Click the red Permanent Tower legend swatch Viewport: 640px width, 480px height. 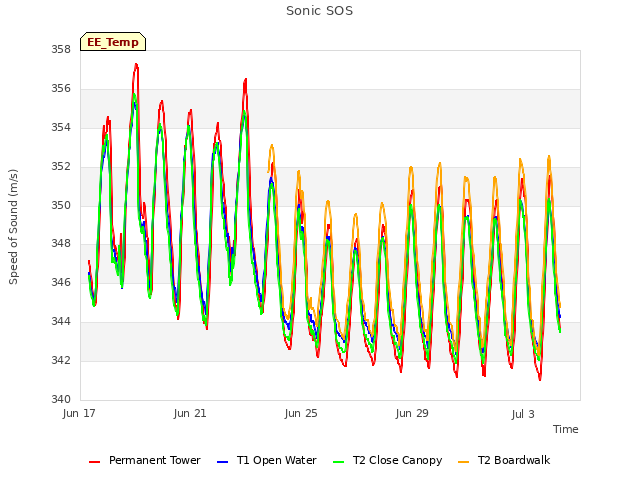pyautogui.click(x=94, y=462)
